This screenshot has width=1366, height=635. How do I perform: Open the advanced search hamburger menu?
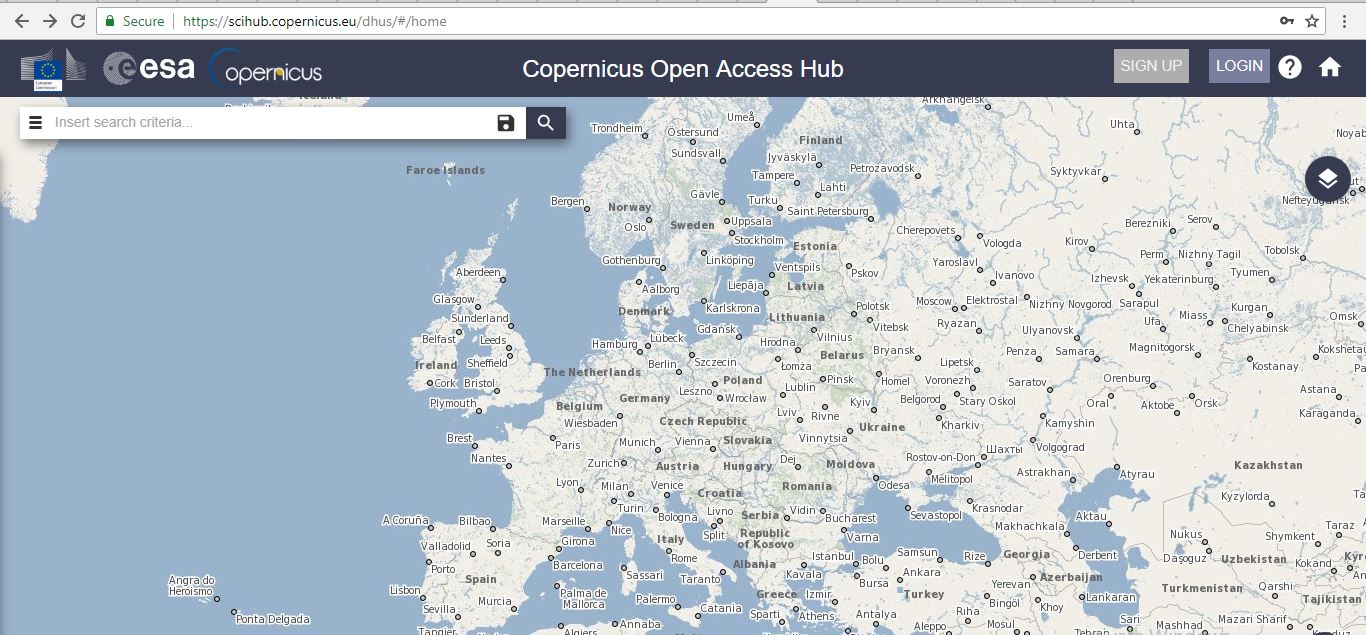[36, 123]
